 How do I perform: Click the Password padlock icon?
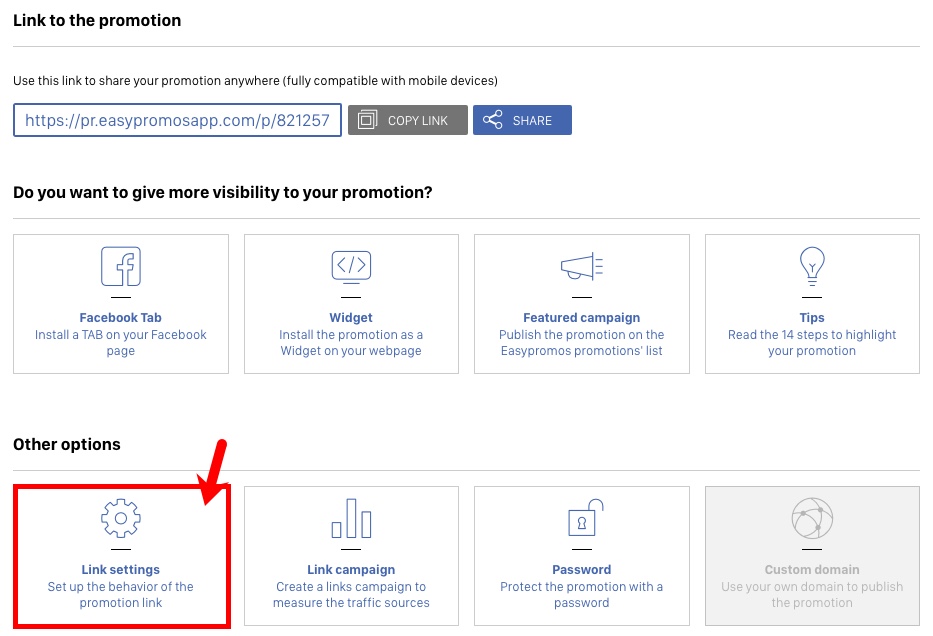(581, 518)
